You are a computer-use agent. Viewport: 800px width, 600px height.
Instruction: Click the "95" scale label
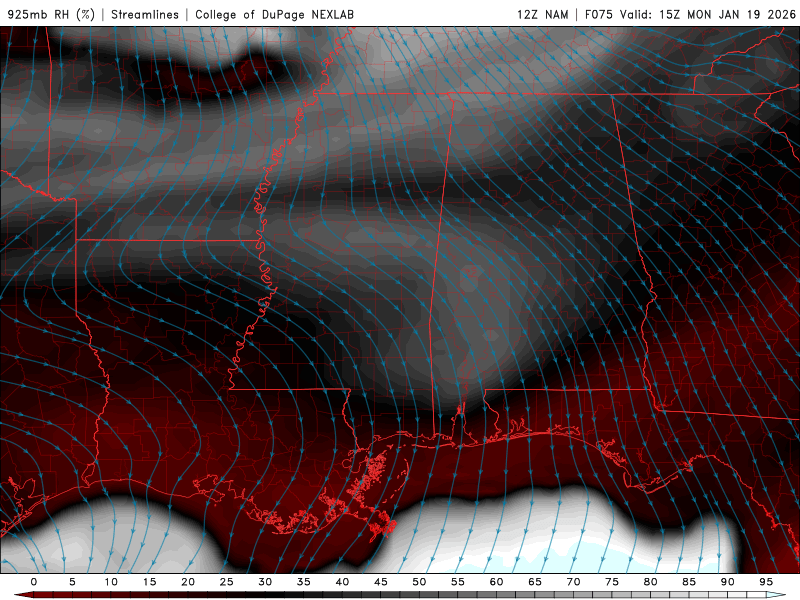(x=766, y=582)
